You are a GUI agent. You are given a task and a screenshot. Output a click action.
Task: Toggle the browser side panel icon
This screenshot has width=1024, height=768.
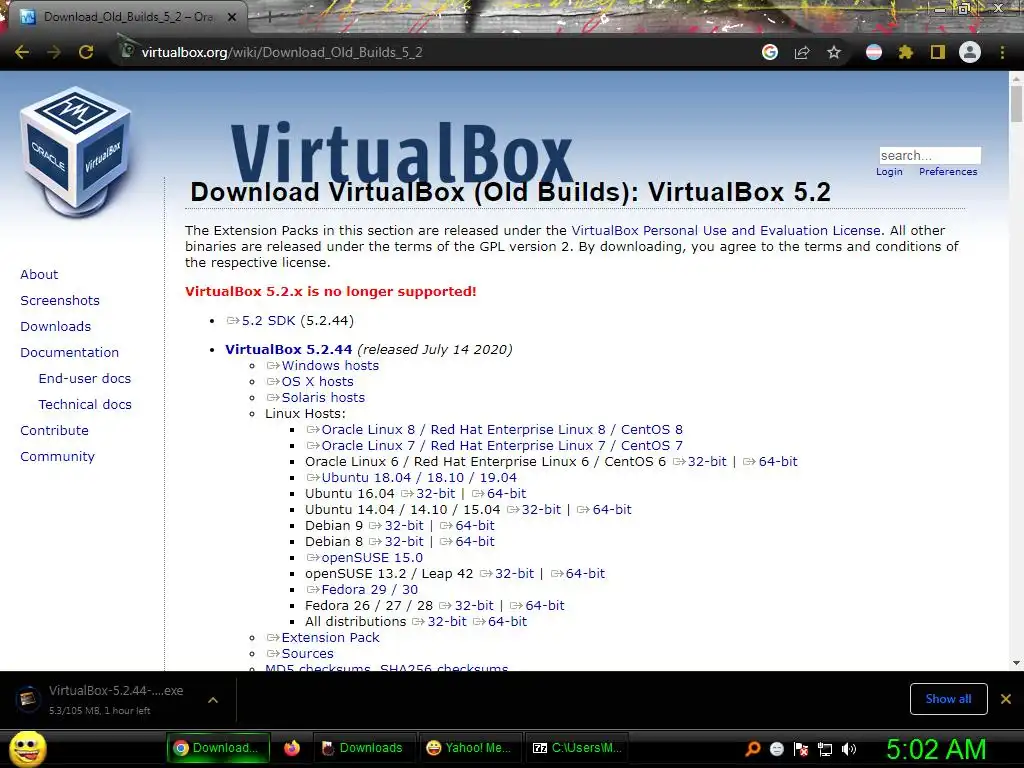click(938, 52)
